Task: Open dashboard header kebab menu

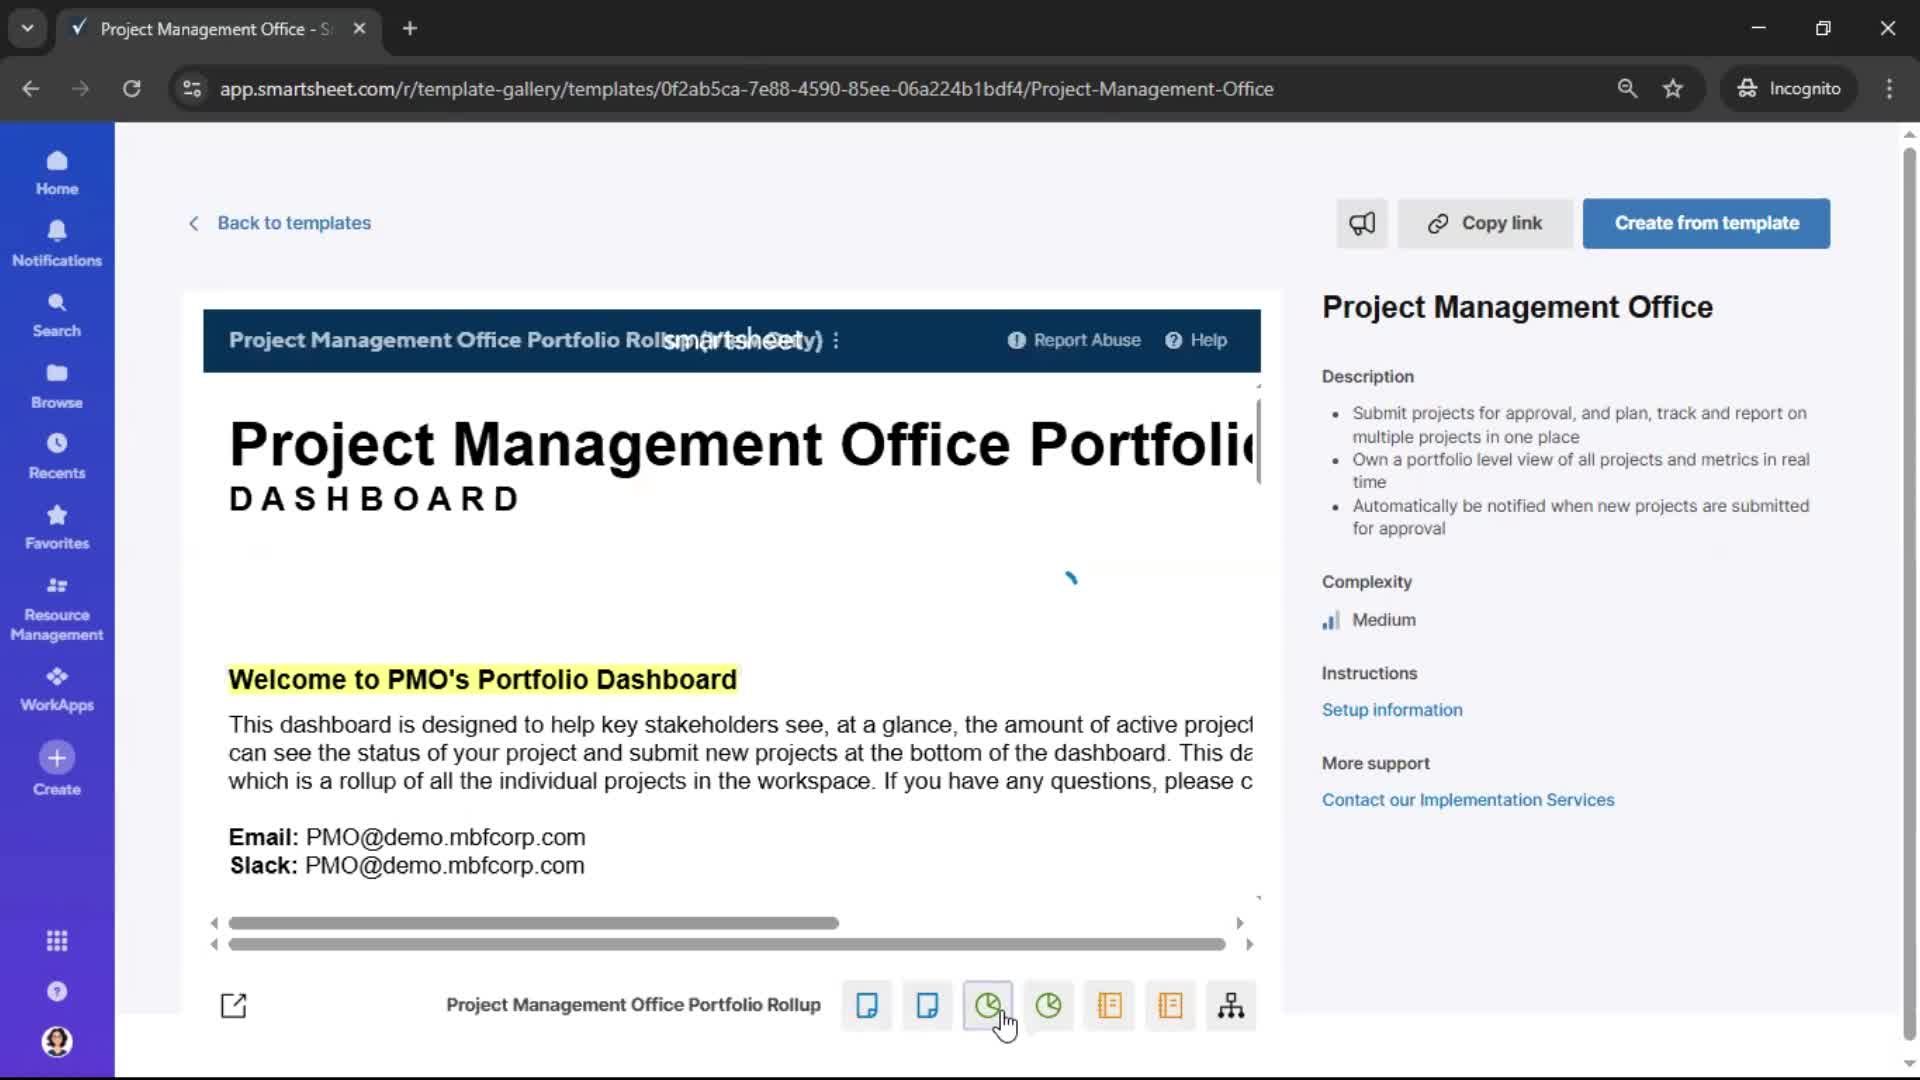Action: click(836, 341)
